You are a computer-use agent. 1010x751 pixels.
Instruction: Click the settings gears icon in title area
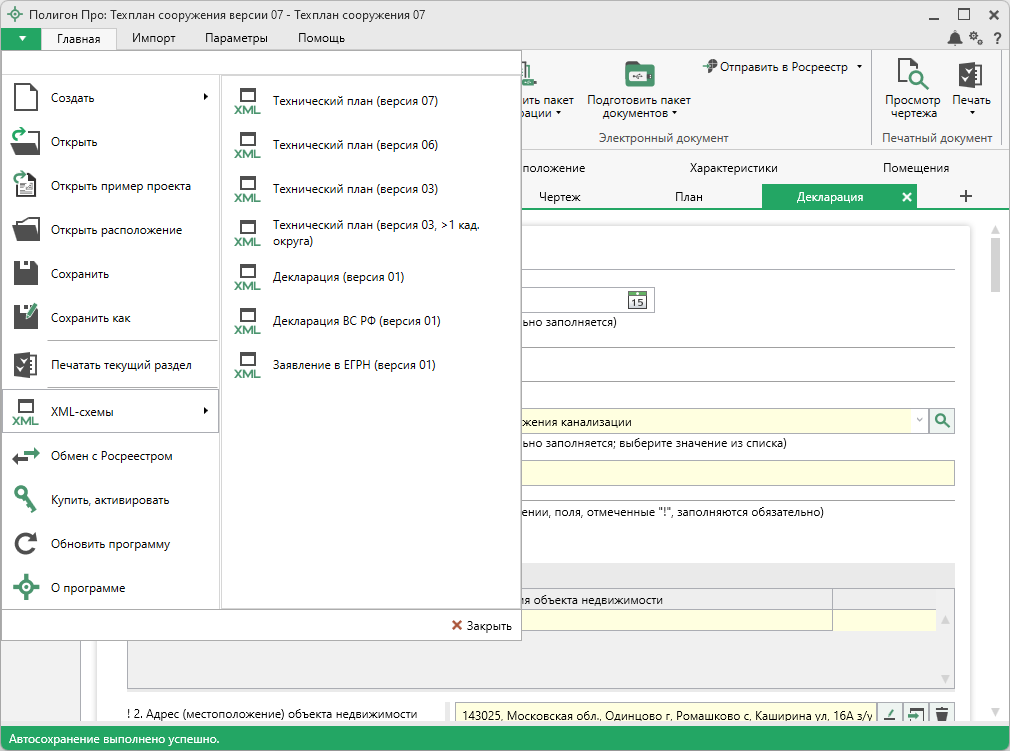[x=975, y=38]
